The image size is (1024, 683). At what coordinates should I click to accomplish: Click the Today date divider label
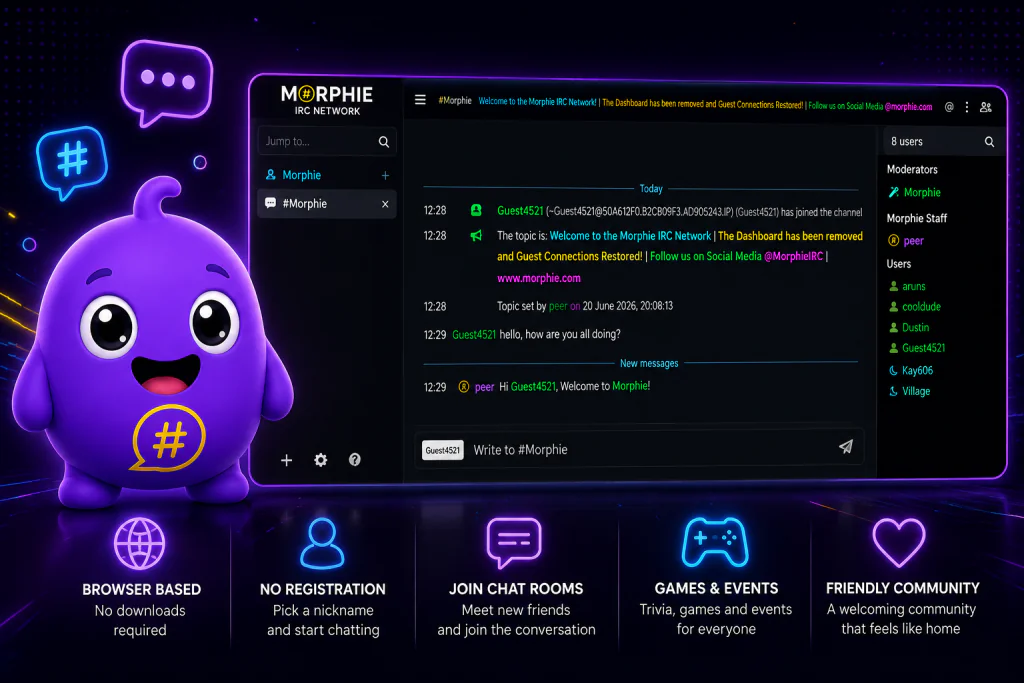tap(650, 189)
